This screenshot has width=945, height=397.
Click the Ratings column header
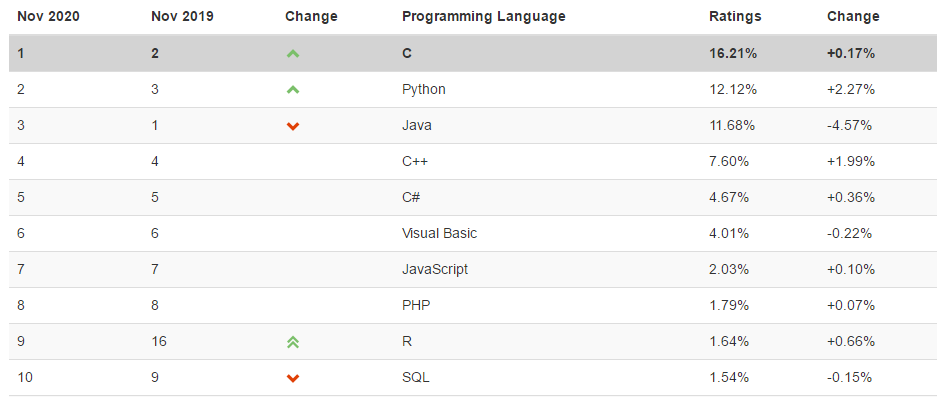point(735,17)
